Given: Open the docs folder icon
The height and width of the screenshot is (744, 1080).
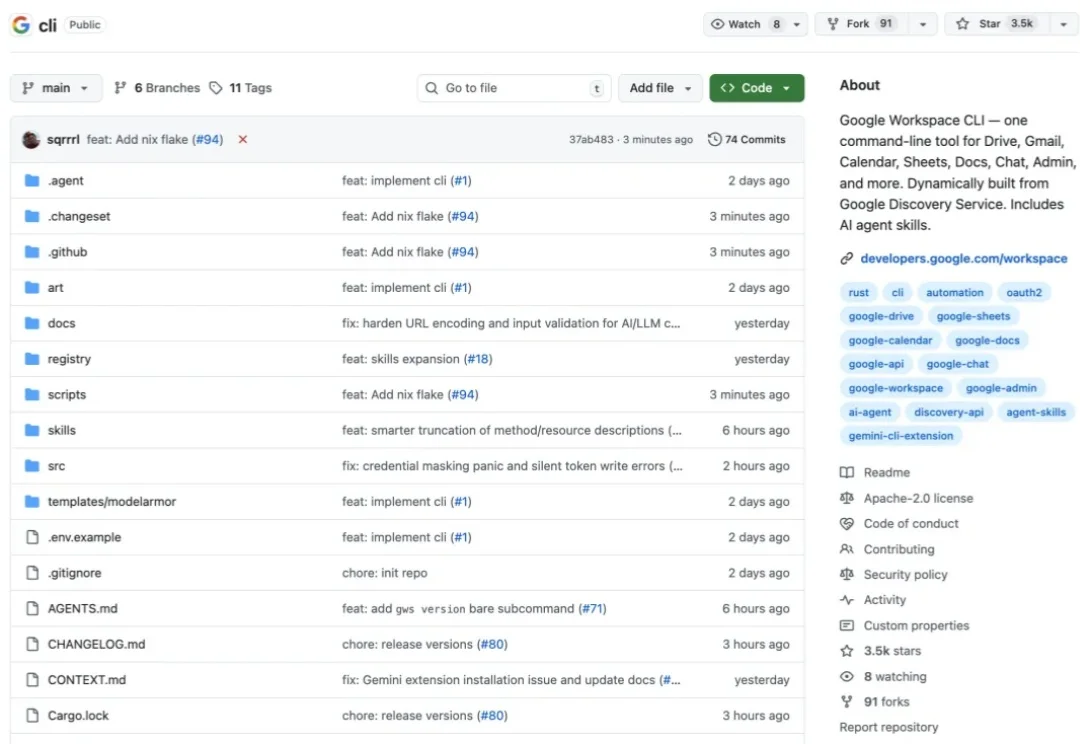Looking at the screenshot, I should point(32,323).
